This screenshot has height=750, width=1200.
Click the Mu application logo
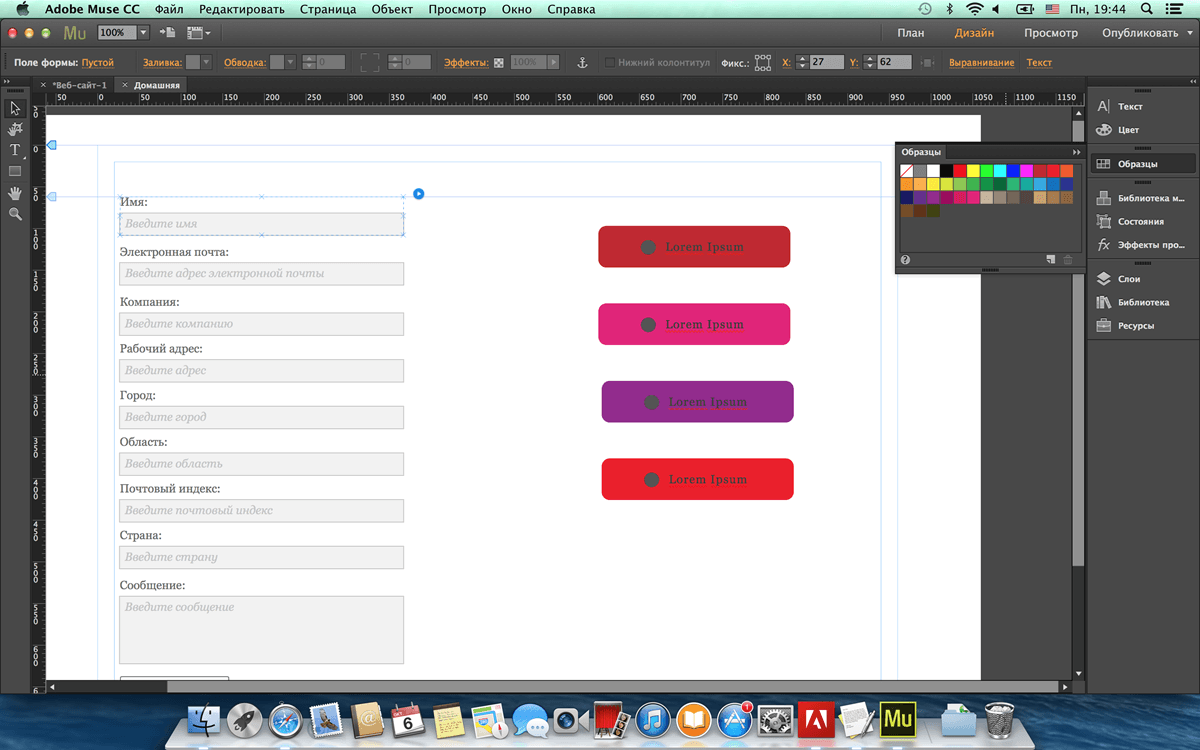tap(74, 33)
